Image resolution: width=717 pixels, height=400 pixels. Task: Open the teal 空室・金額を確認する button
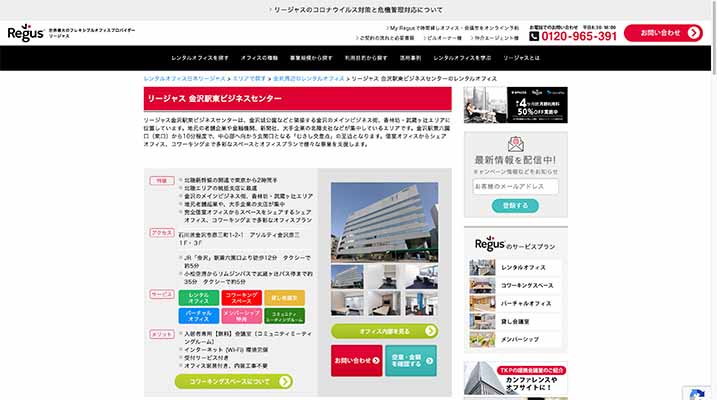coord(411,360)
